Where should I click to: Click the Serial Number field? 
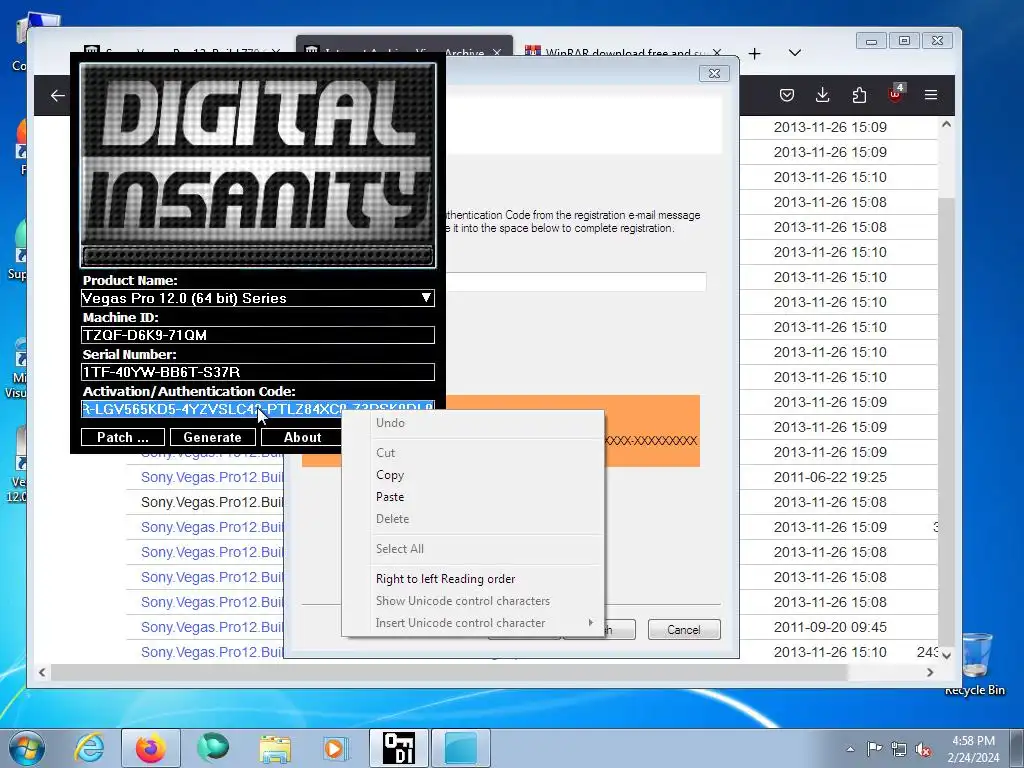coord(258,372)
